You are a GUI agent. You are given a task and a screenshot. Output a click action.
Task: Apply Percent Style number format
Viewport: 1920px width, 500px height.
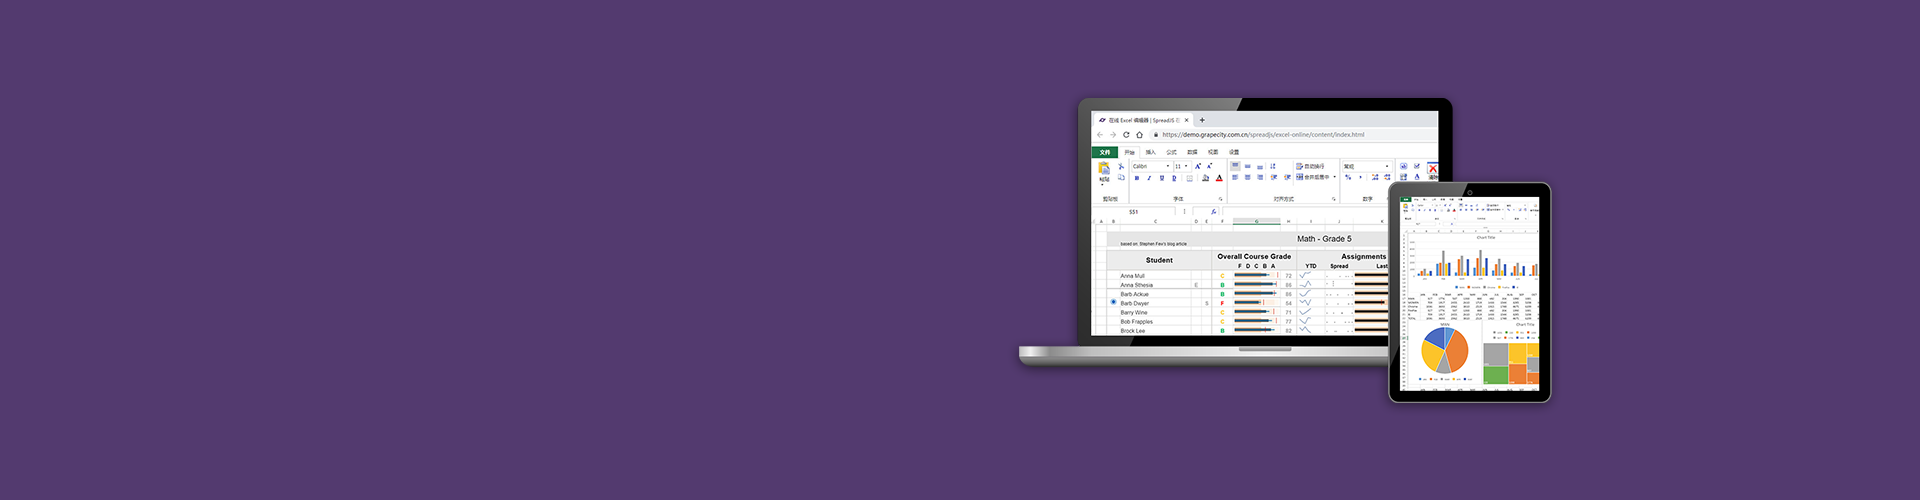pyautogui.click(x=1348, y=177)
